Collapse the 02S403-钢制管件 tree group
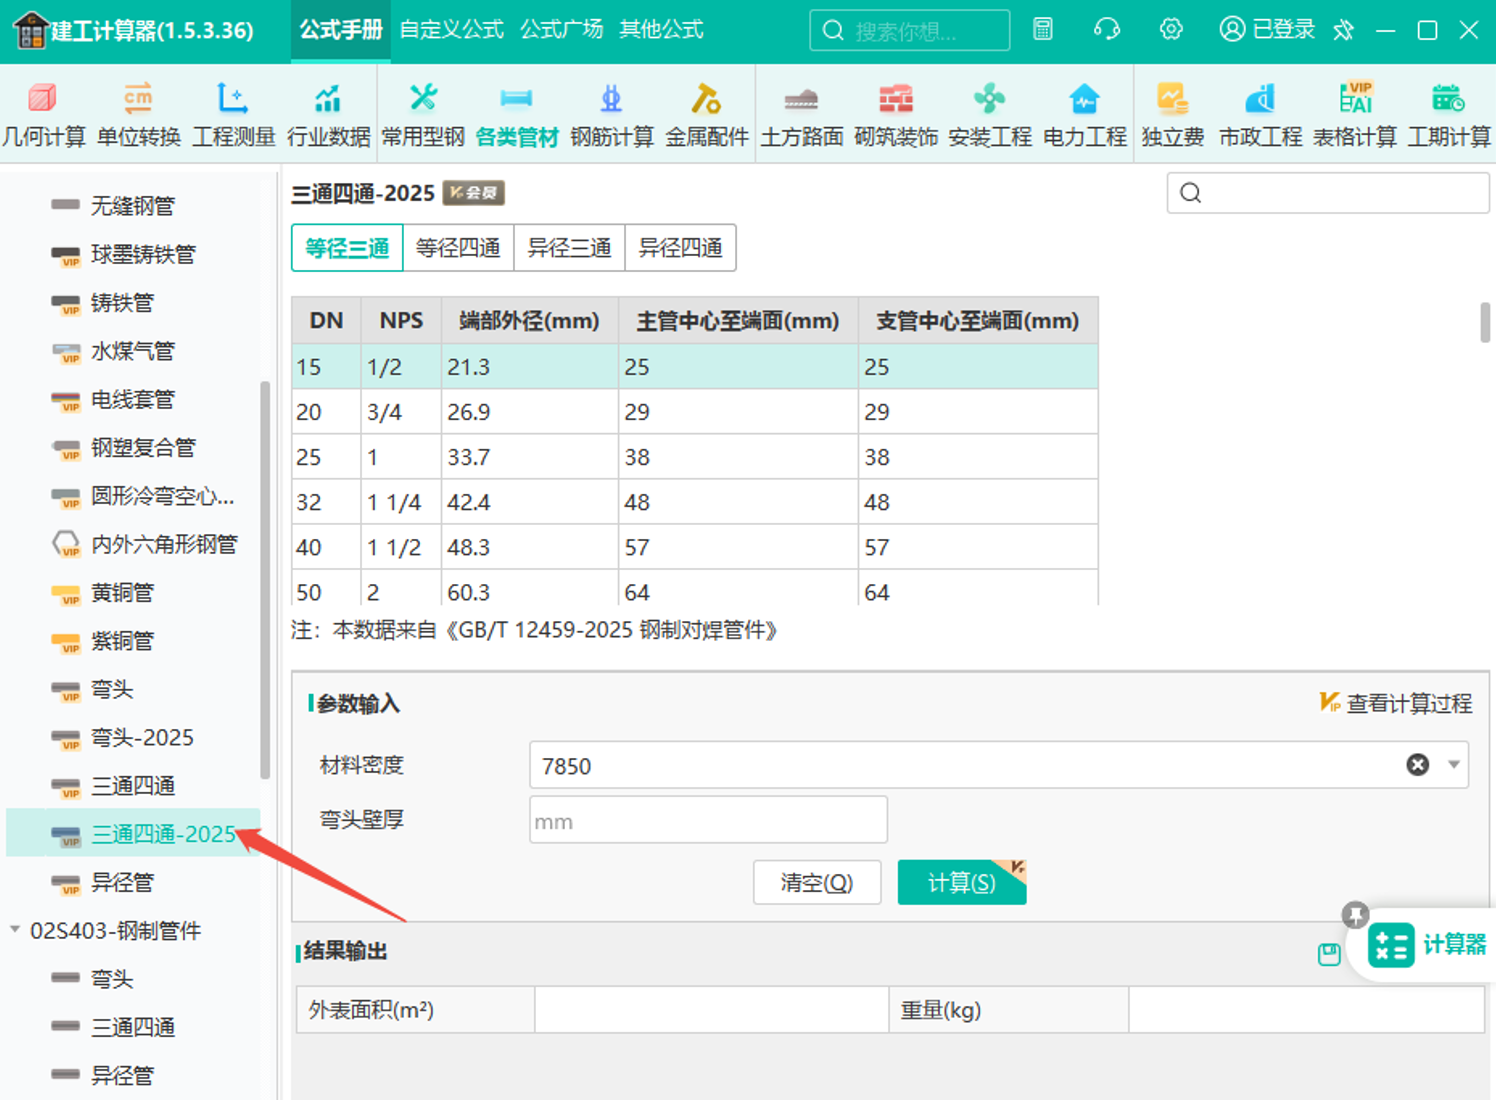 (x=15, y=930)
